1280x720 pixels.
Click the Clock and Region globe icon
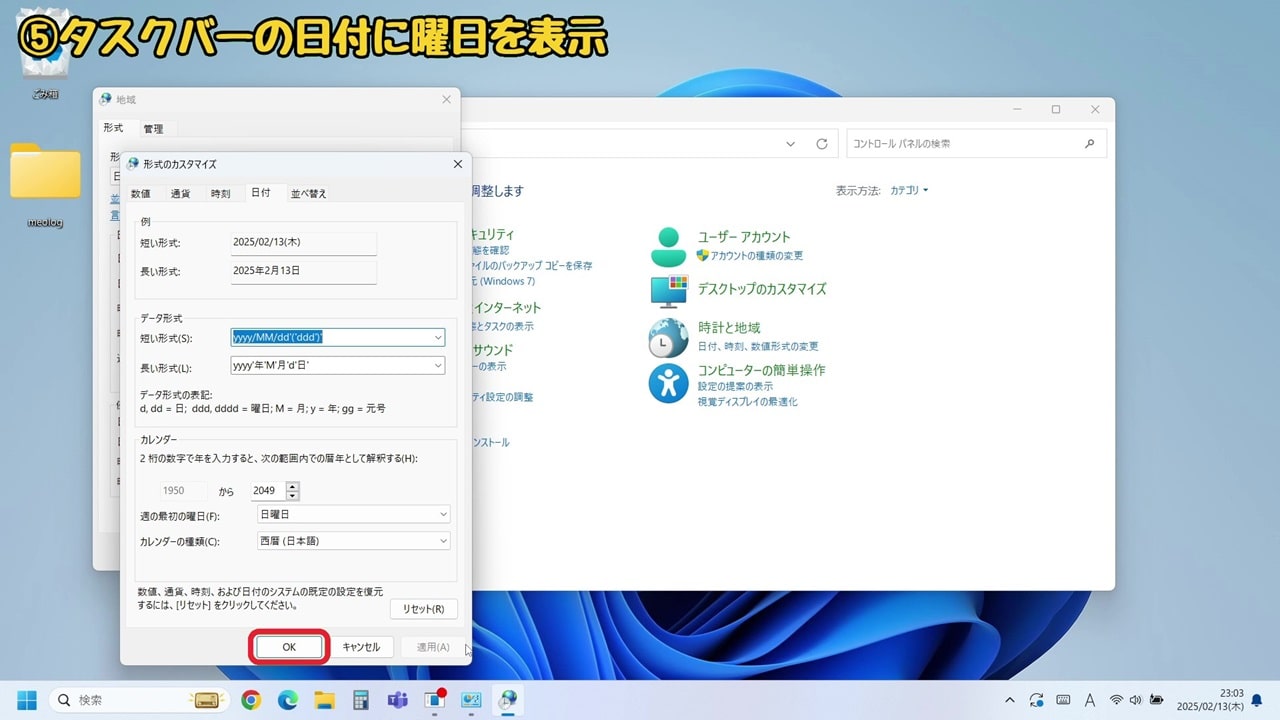coord(668,338)
